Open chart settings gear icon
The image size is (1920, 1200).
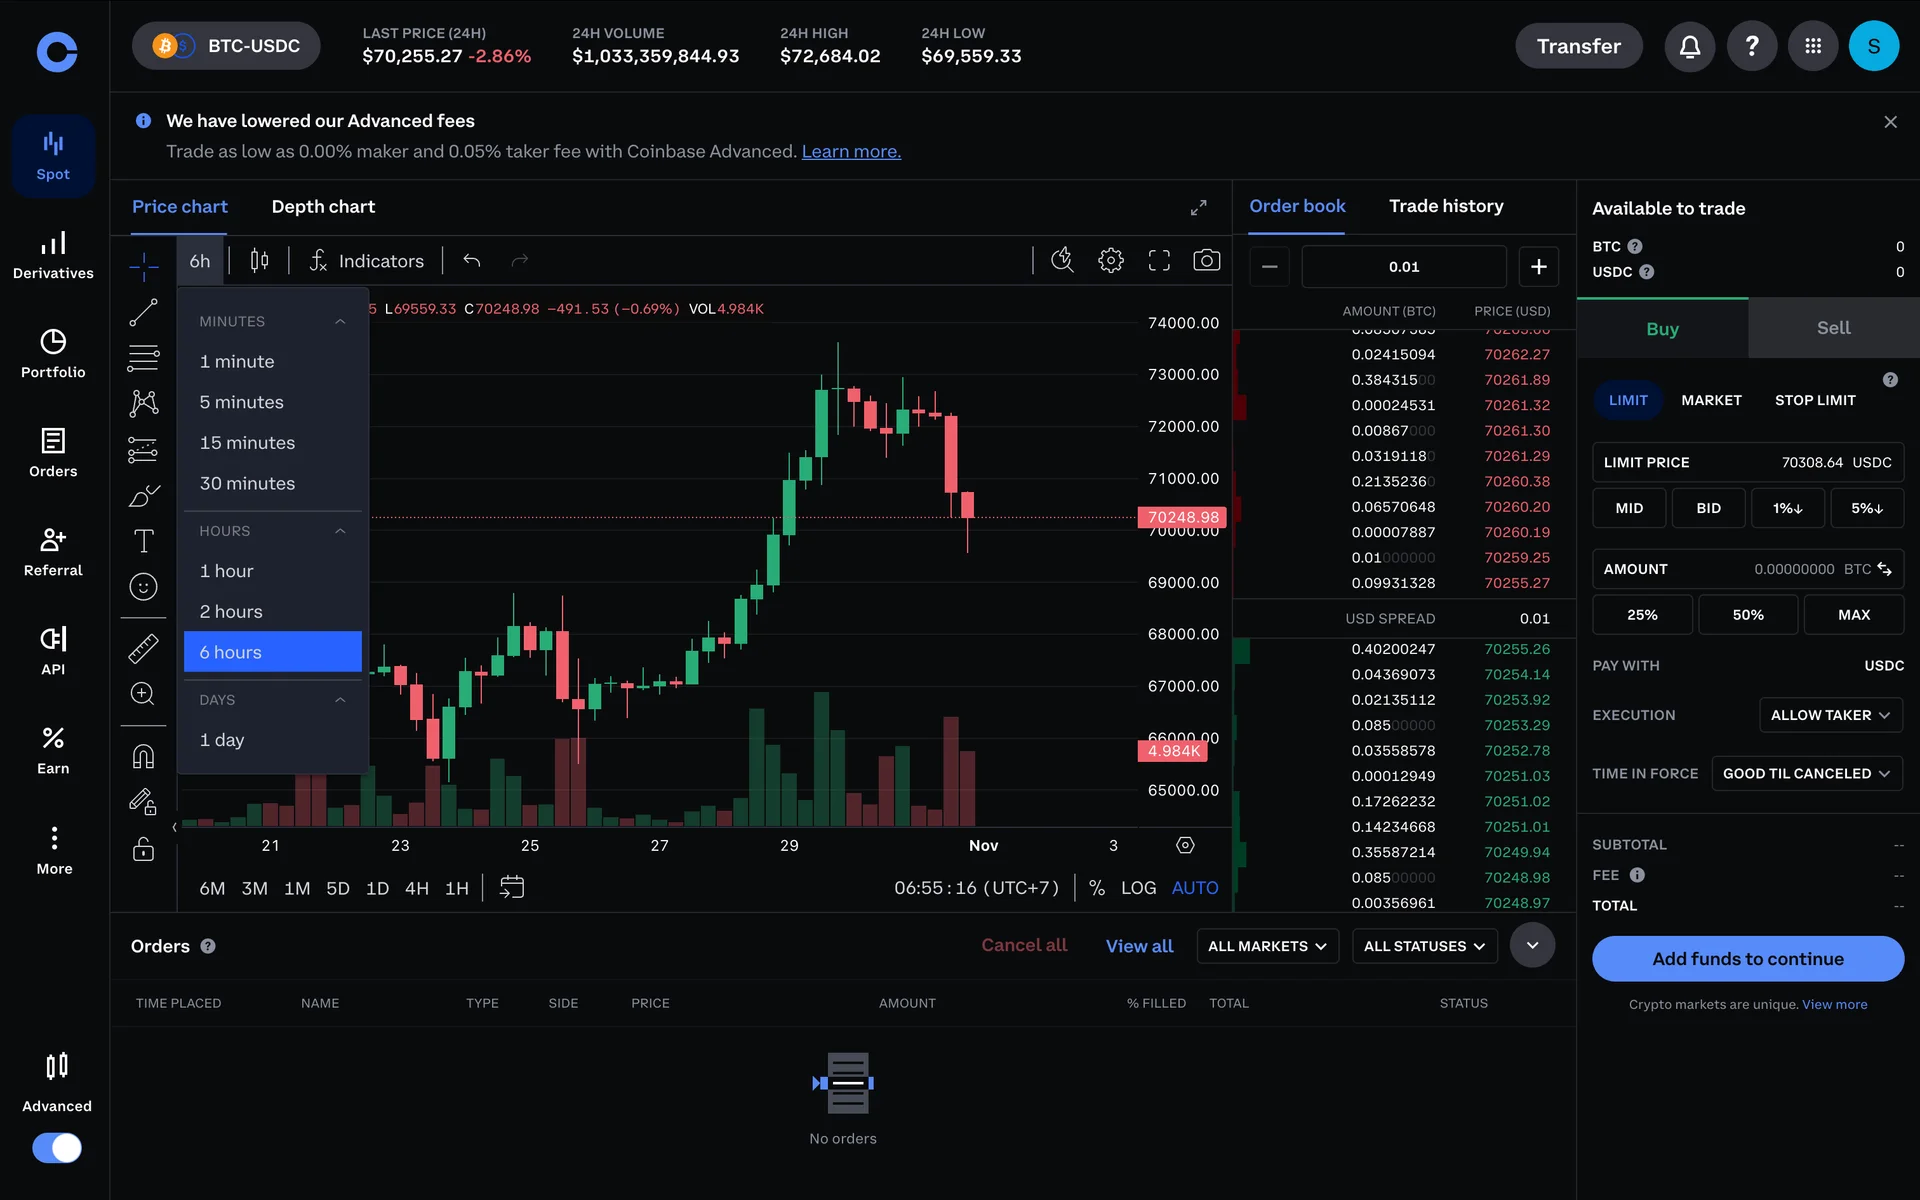pyautogui.click(x=1110, y=261)
